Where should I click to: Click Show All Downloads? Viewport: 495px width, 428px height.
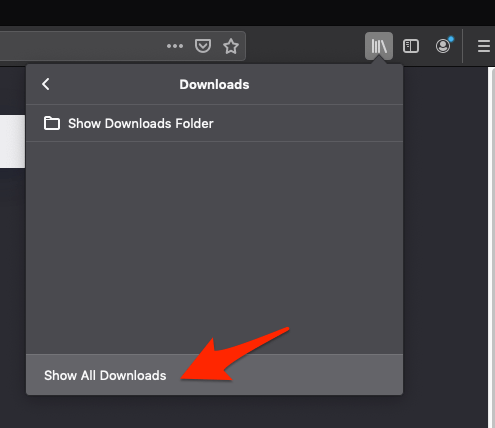click(x=214, y=375)
